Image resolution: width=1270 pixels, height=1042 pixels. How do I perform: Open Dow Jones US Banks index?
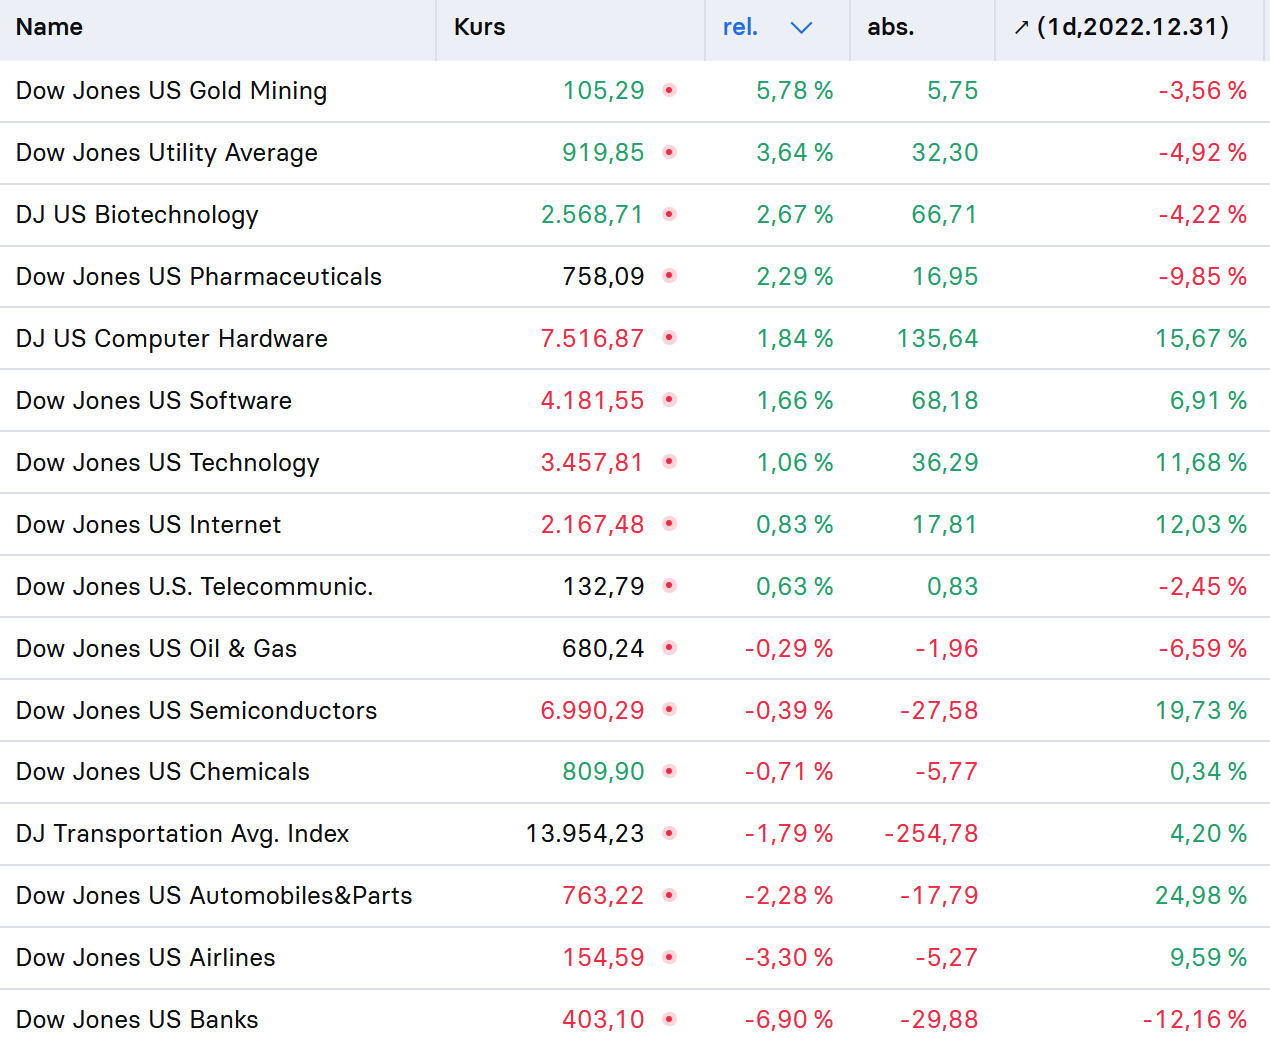tap(137, 1020)
